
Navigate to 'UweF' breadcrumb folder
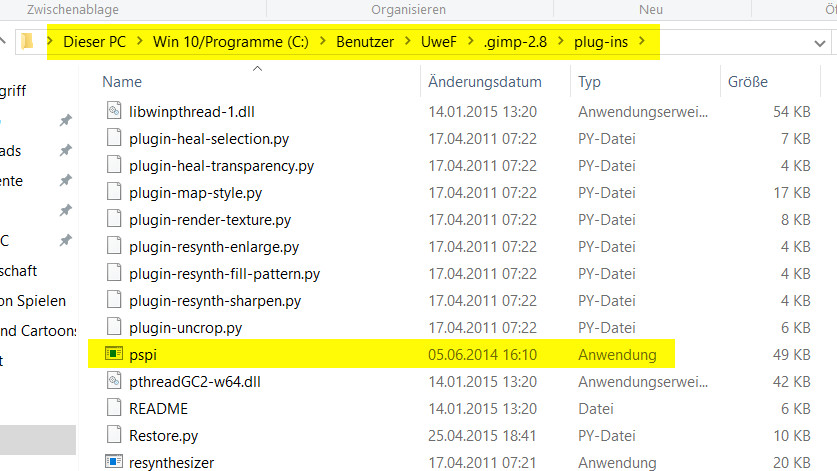point(439,42)
